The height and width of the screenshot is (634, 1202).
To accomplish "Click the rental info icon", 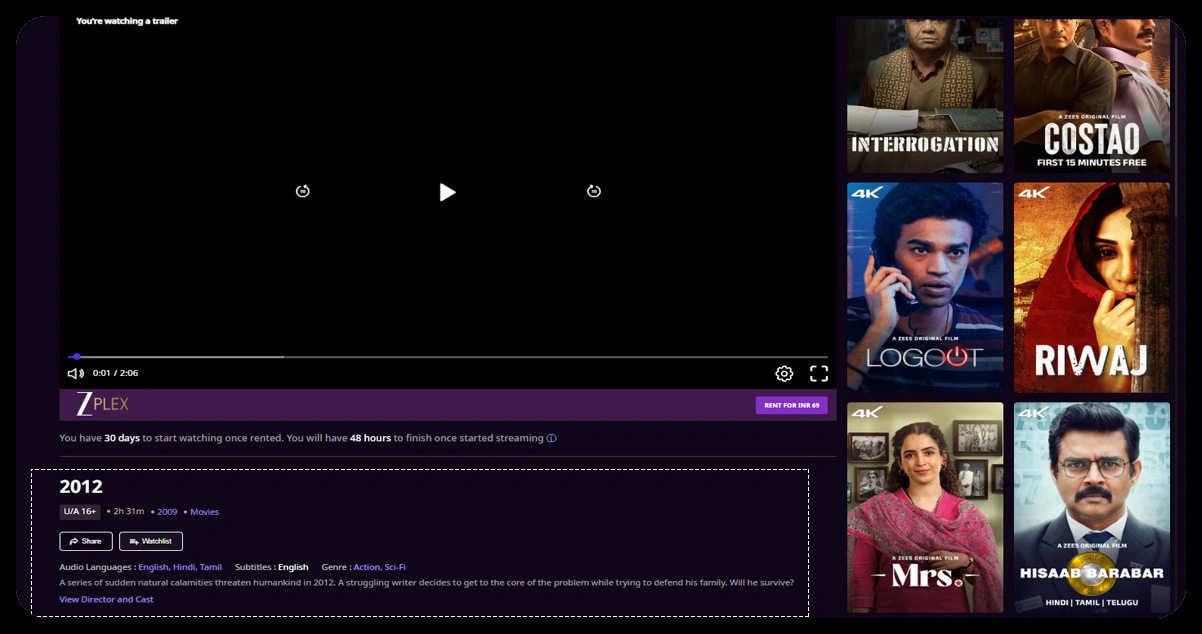I will (551, 438).
